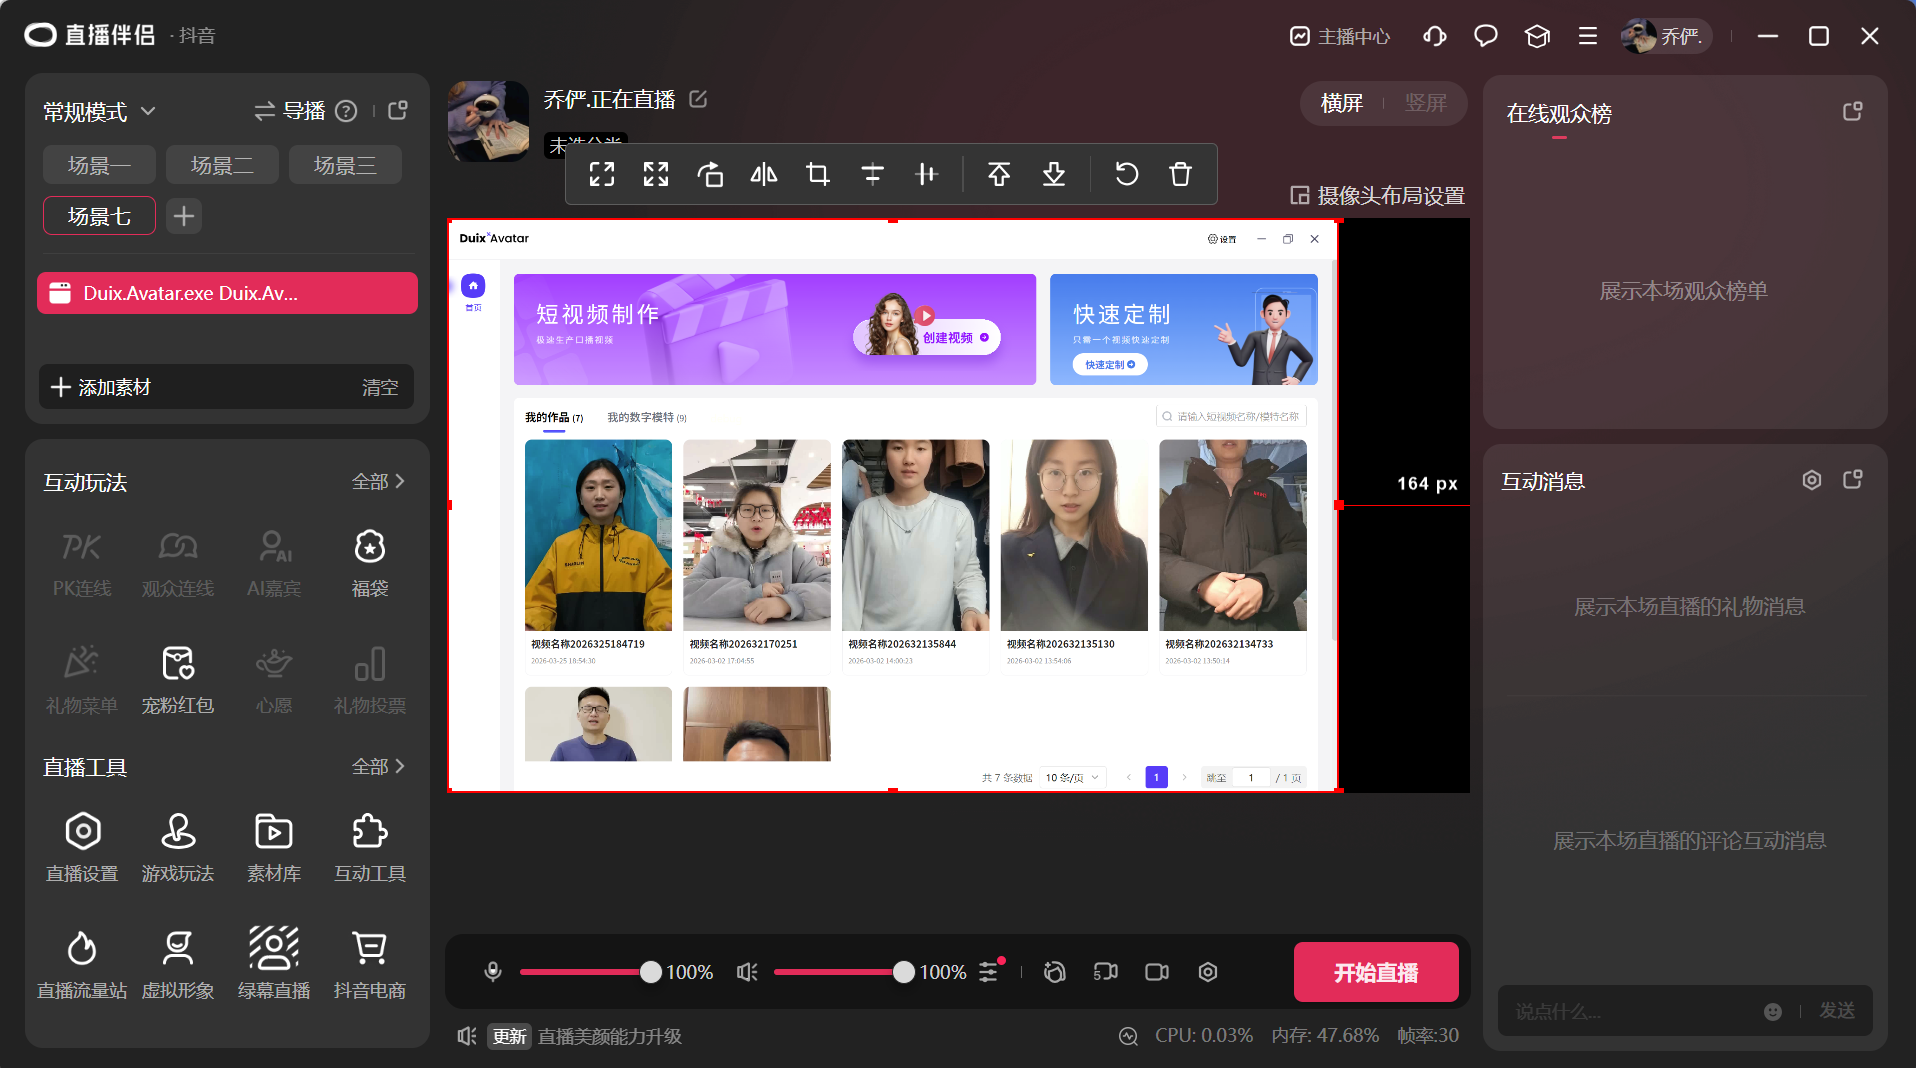Open 素材库 material library

[x=274, y=848]
